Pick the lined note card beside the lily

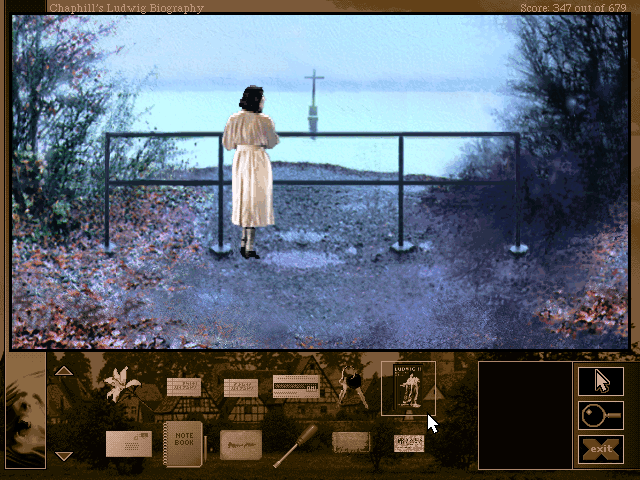[x=184, y=387]
